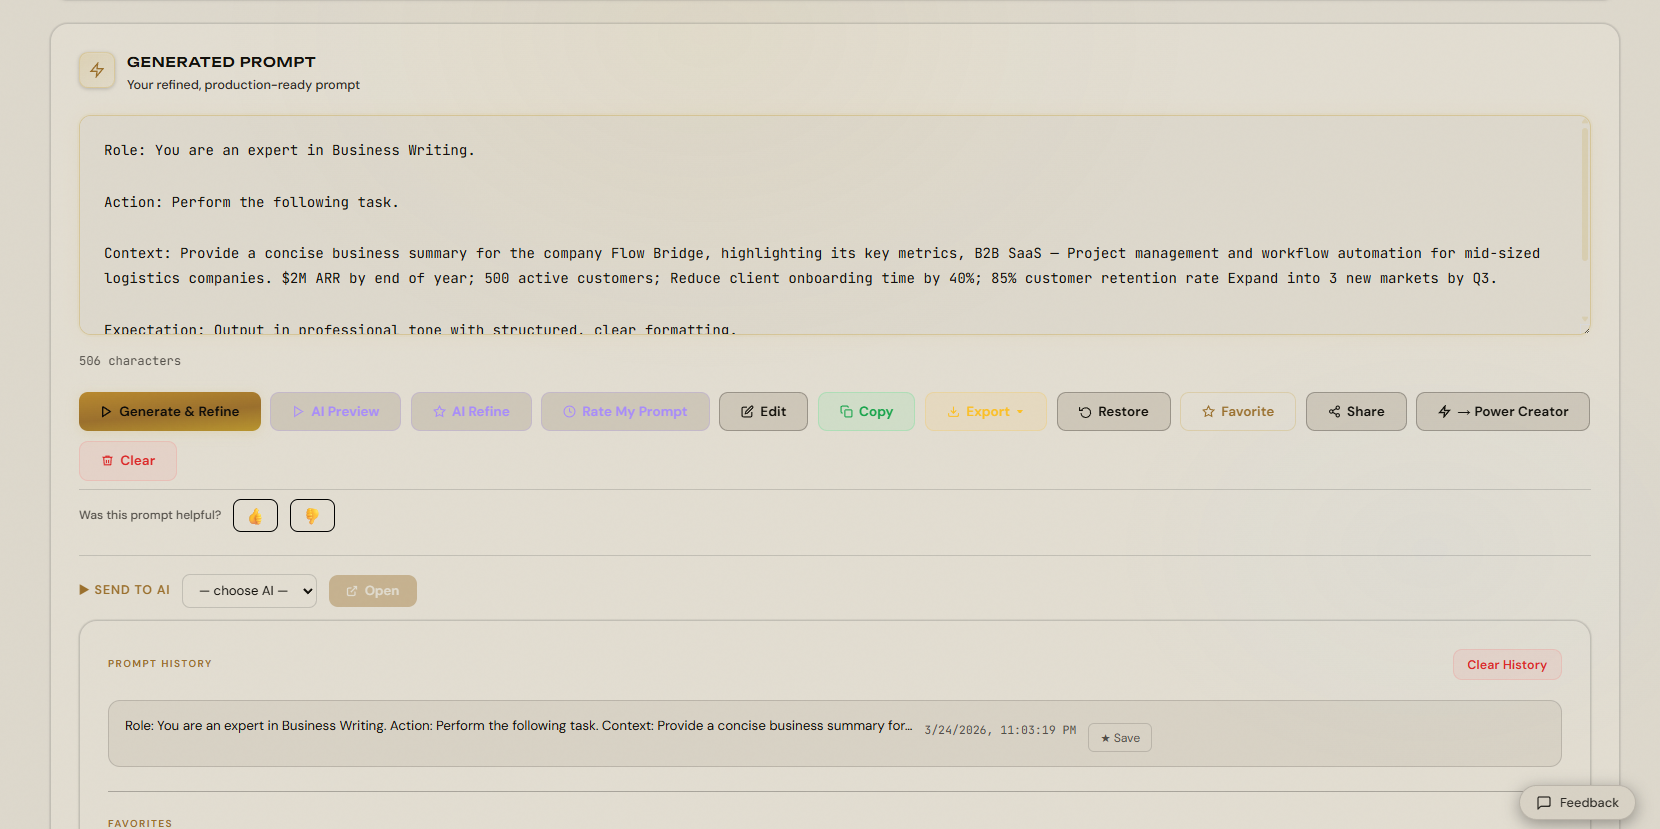Click Clear History button
The width and height of the screenshot is (1660, 829).
point(1507,665)
